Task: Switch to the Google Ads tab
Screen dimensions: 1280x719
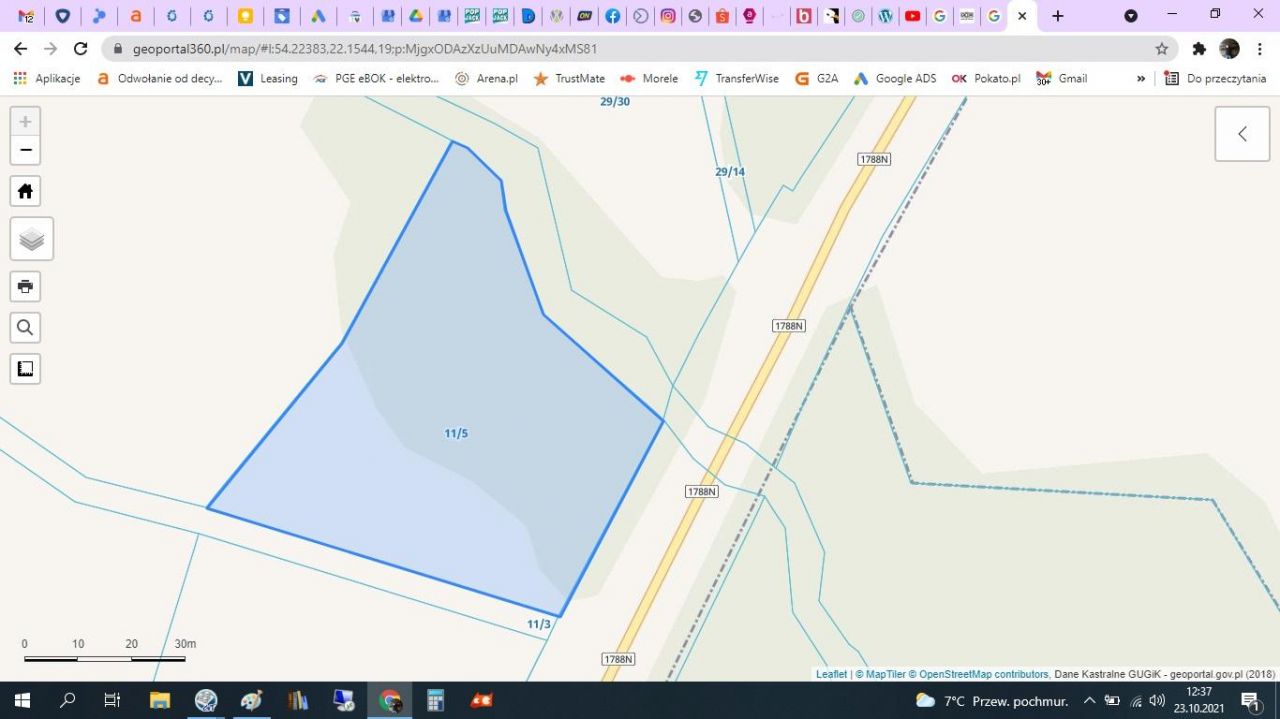Action: click(318, 16)
